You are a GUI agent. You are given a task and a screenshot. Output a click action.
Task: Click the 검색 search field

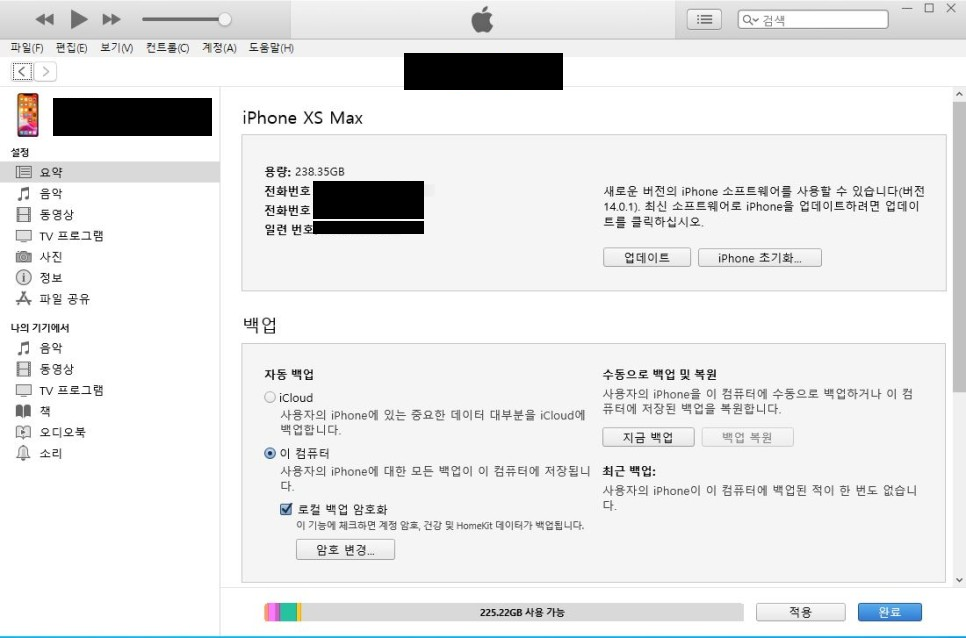[x=813, y=20]
